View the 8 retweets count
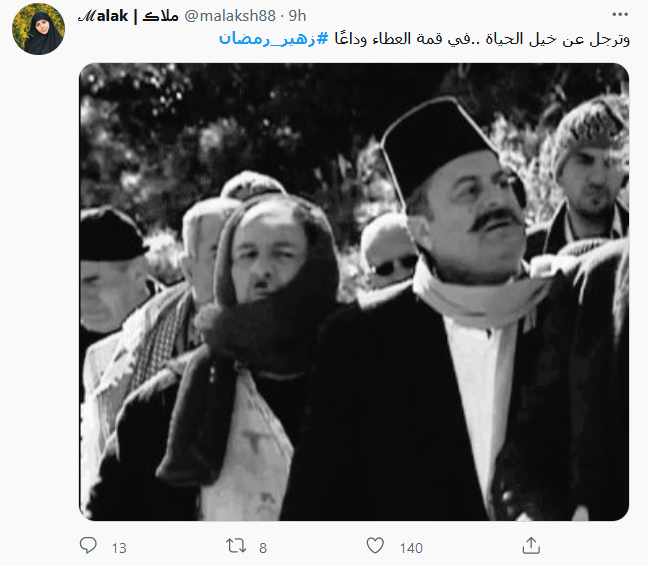The height and width of the screenshot is (566, 648). (263, 548)
